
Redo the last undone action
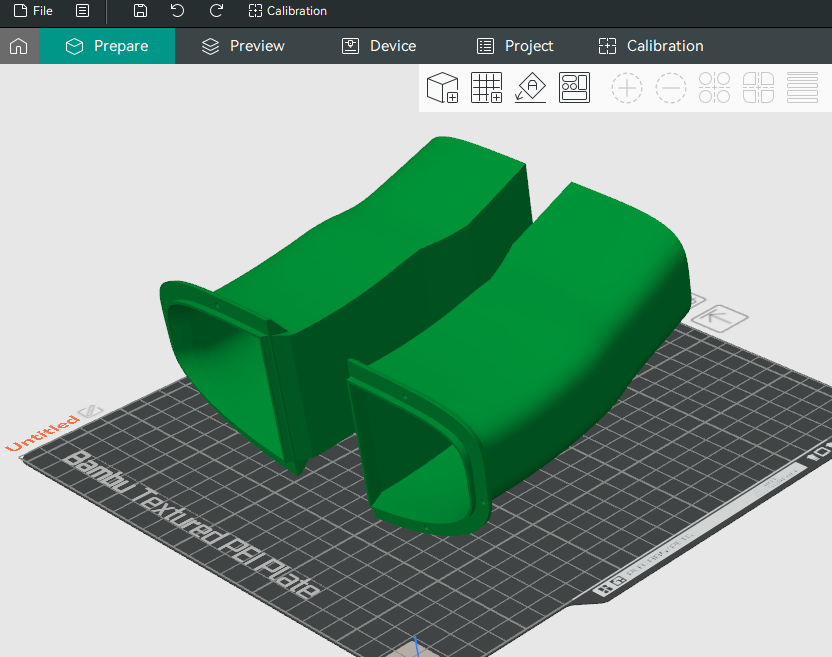[x=216, y=11]
